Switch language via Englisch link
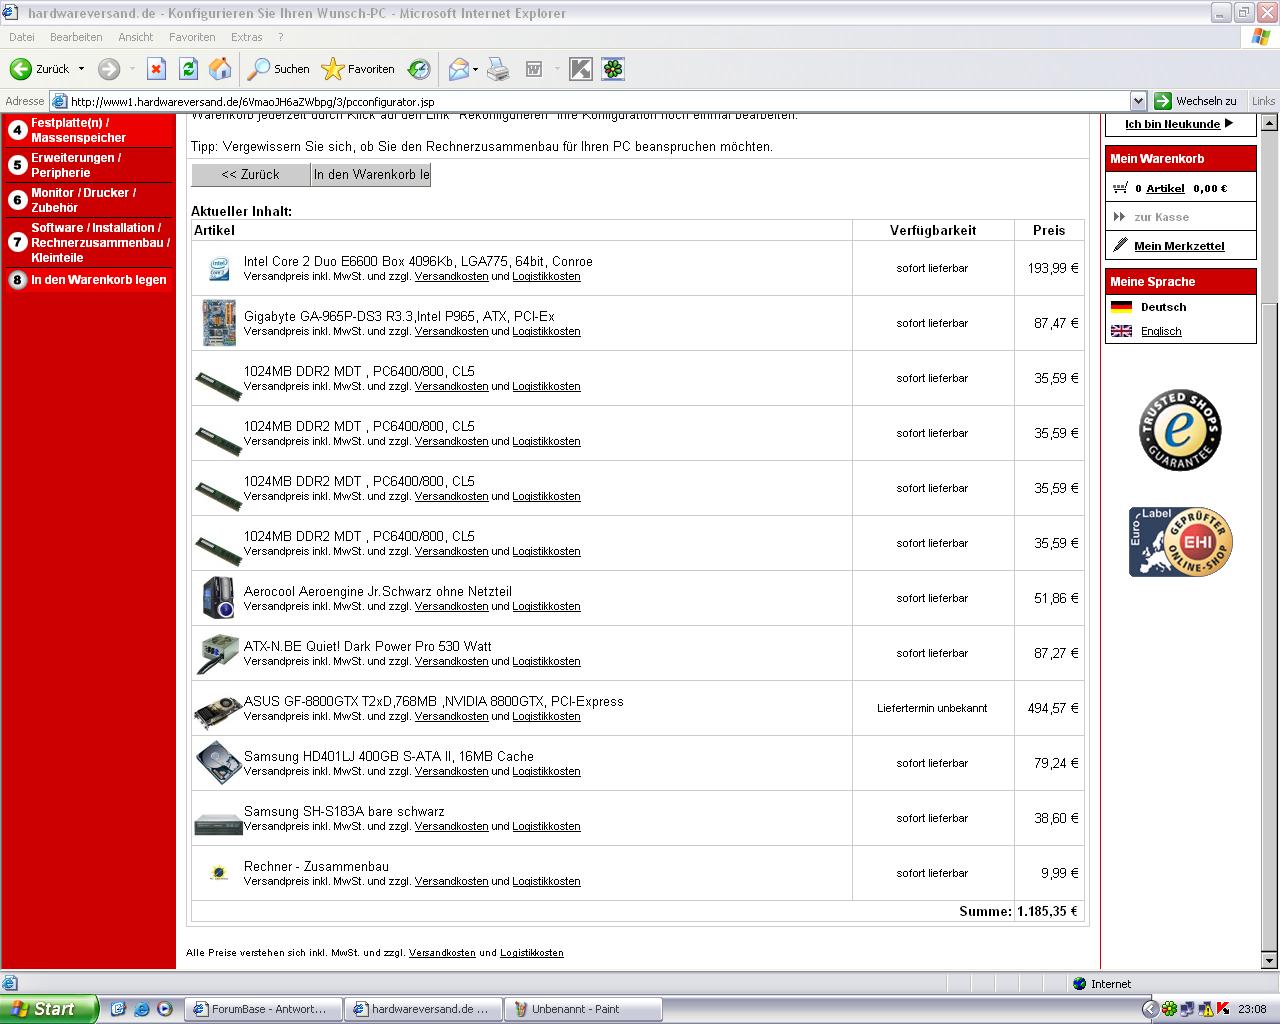1280x1024 pixels. coord(1161,331)
